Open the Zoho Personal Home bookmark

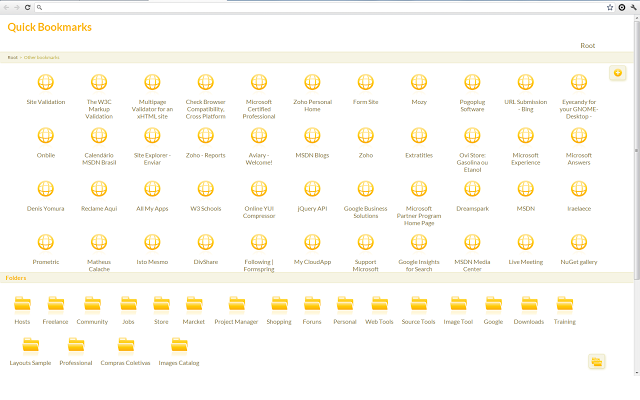[x=312, y=93]
